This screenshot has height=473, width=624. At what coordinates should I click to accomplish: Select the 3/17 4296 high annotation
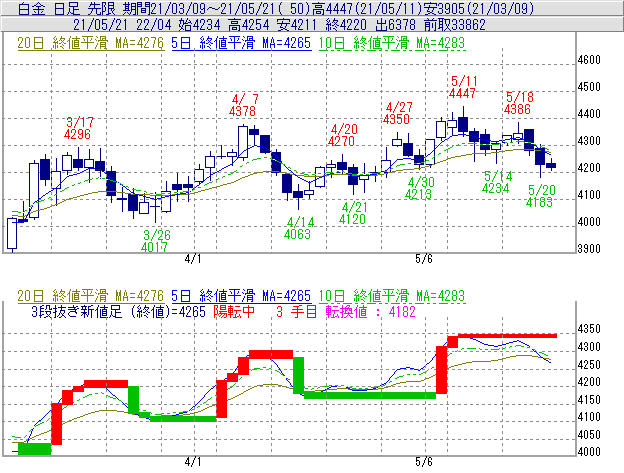point(78,128)
